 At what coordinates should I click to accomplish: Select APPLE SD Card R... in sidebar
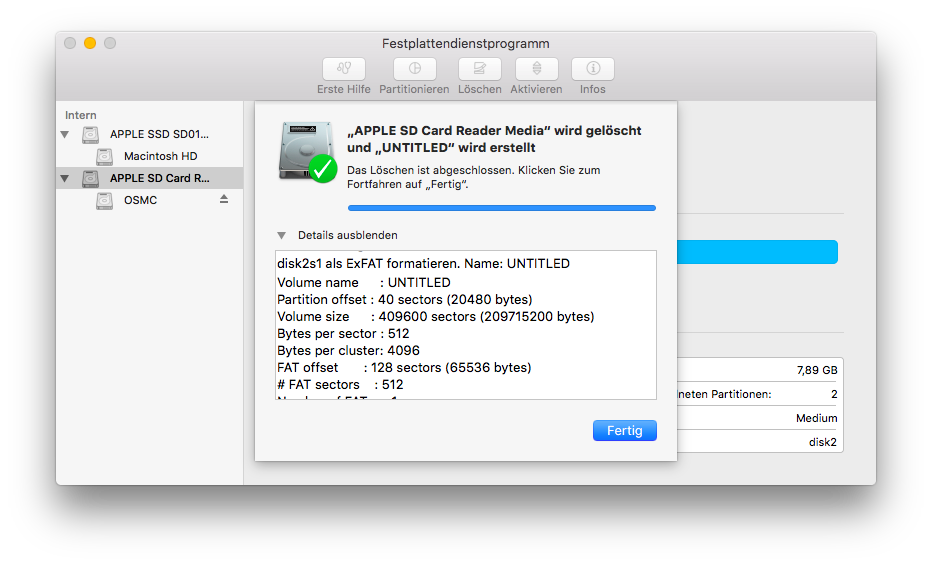point(150,178)
